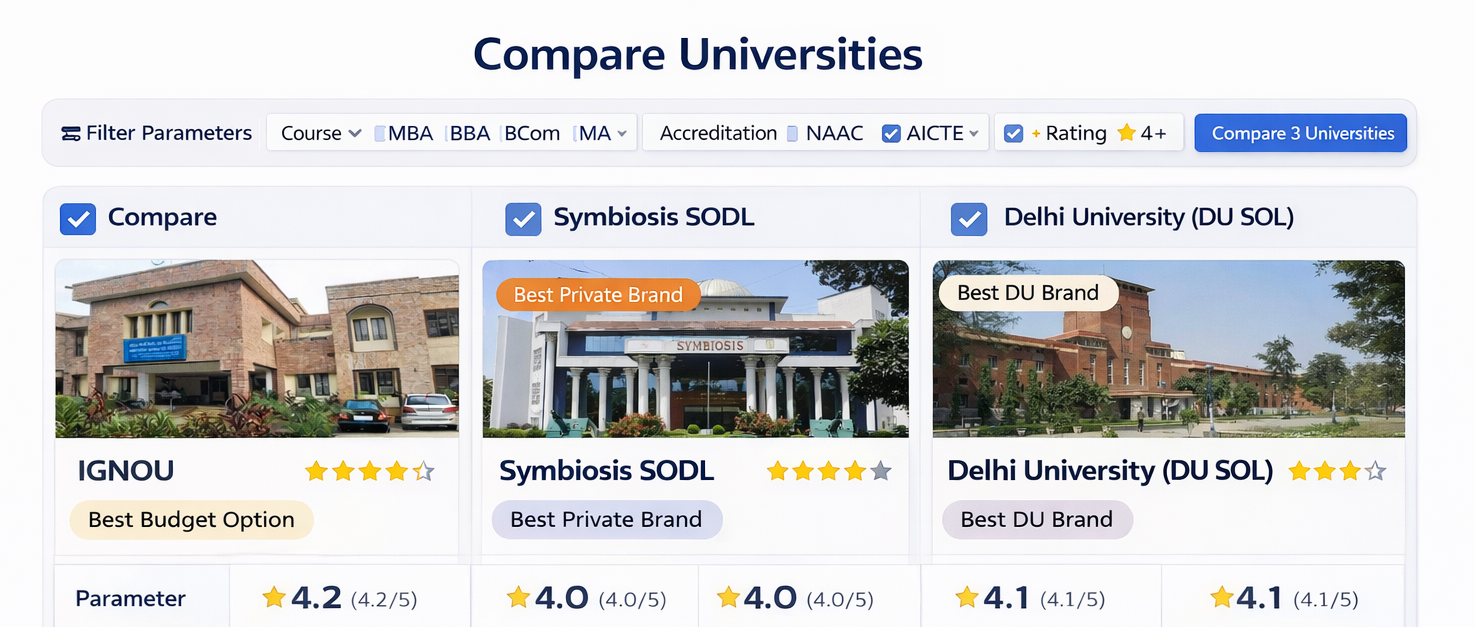Click the IGNOU campus photo

[257, 349]
